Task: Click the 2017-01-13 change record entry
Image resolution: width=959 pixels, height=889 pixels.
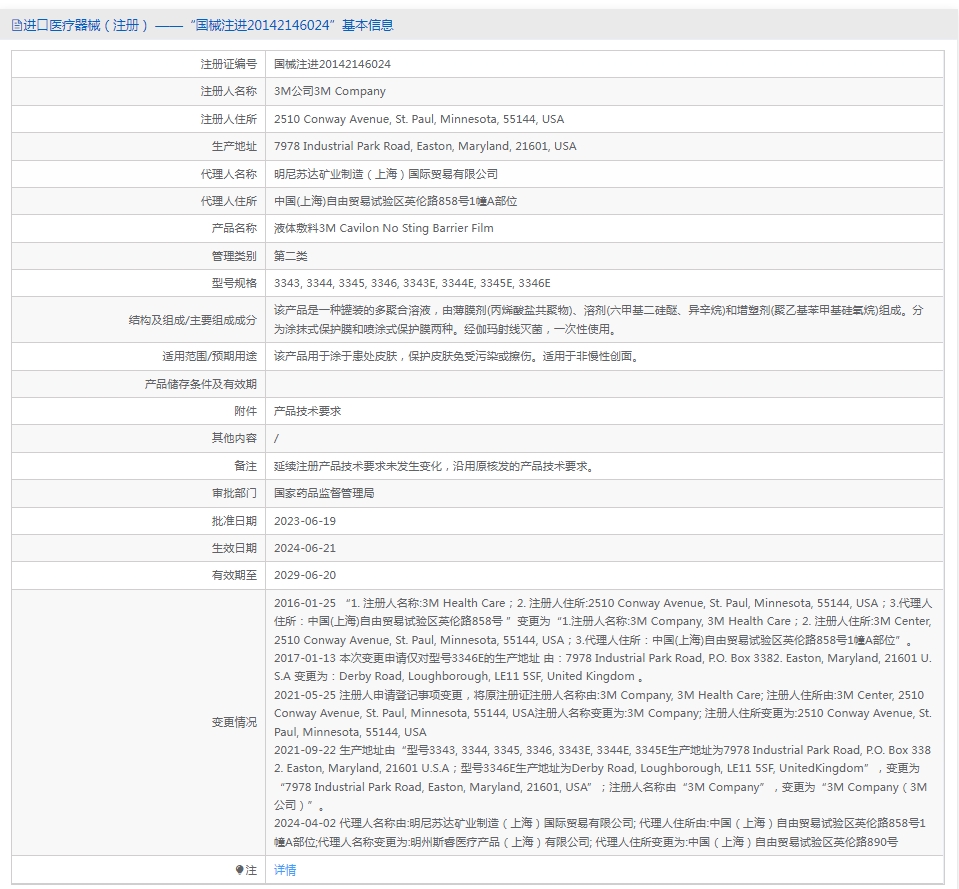Action: 603,668
